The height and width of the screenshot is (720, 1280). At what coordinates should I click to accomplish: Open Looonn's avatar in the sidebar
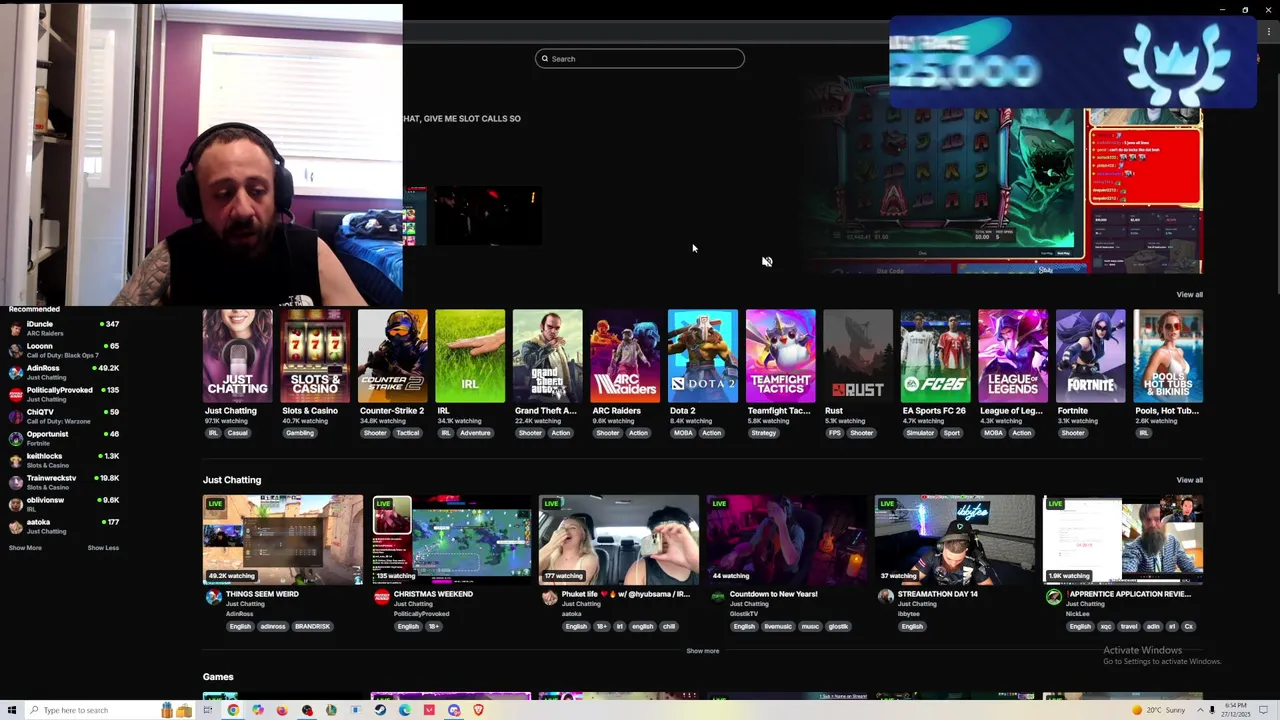pyautogui.click(x=15, y=350)
